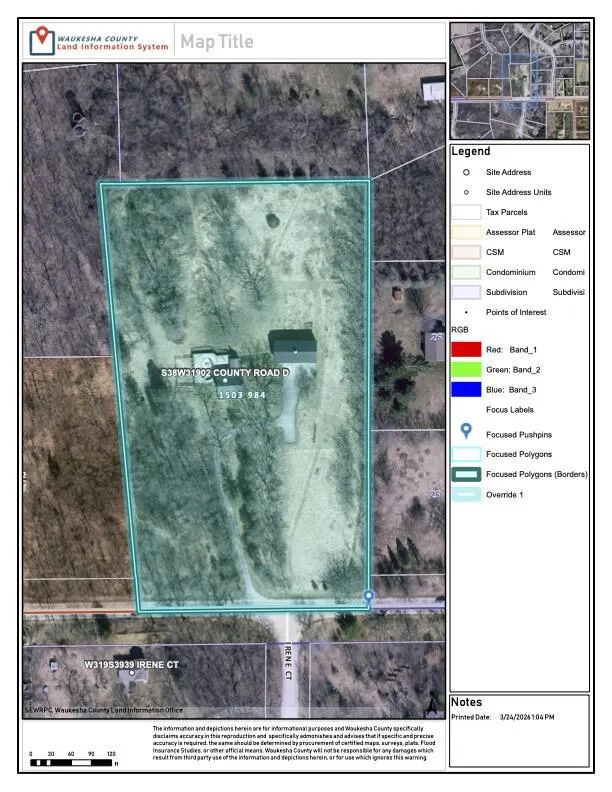Viewport: 612px width, 792px height.
Task: Click the dark-roofed house inside highlighted parcel
Action: coord(294,348)
